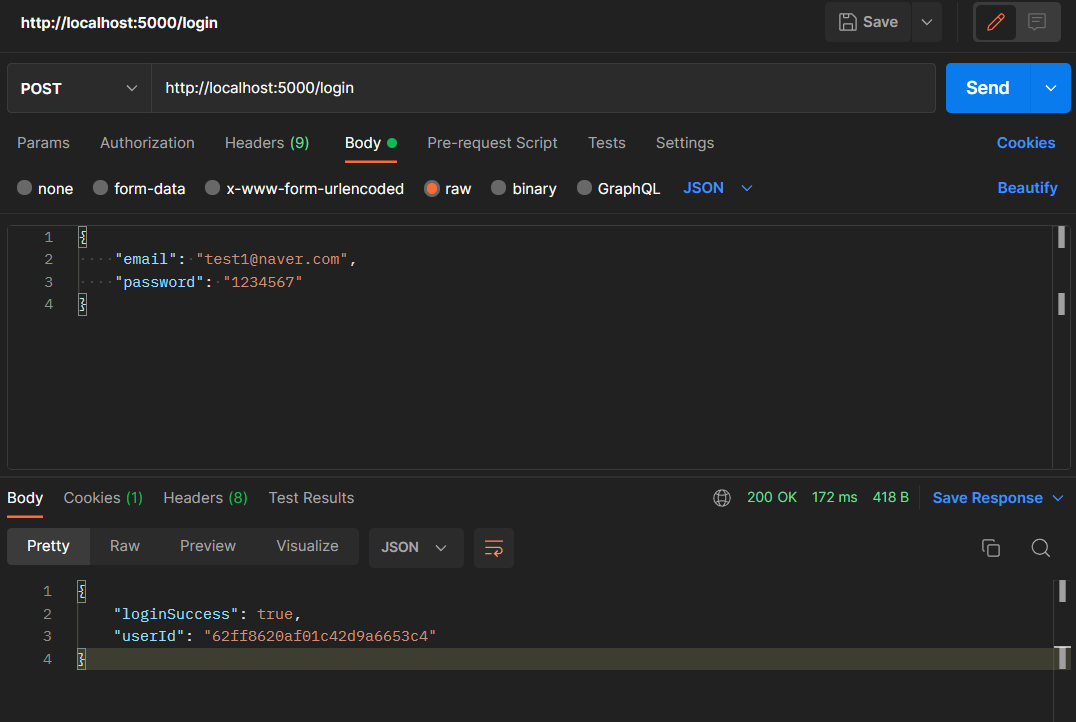The image size is (1076, 722).
Task: Click Save Response
Action: click(x=987, y=498)
